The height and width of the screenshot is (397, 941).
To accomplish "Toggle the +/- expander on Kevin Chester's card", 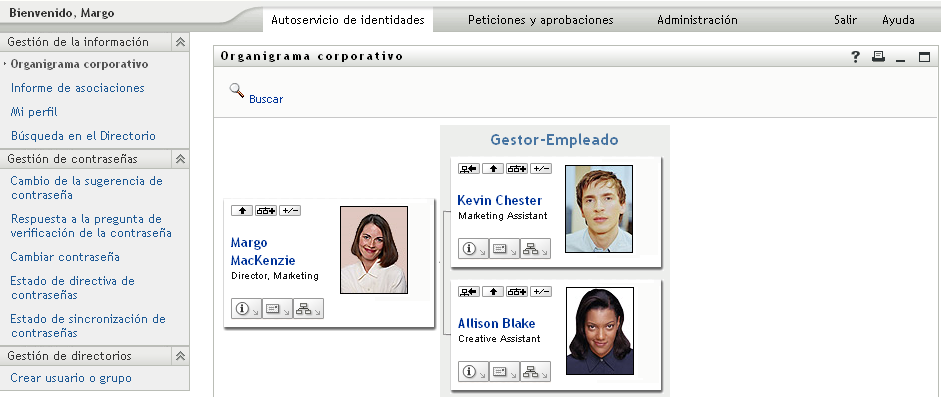I will [541, 169].
